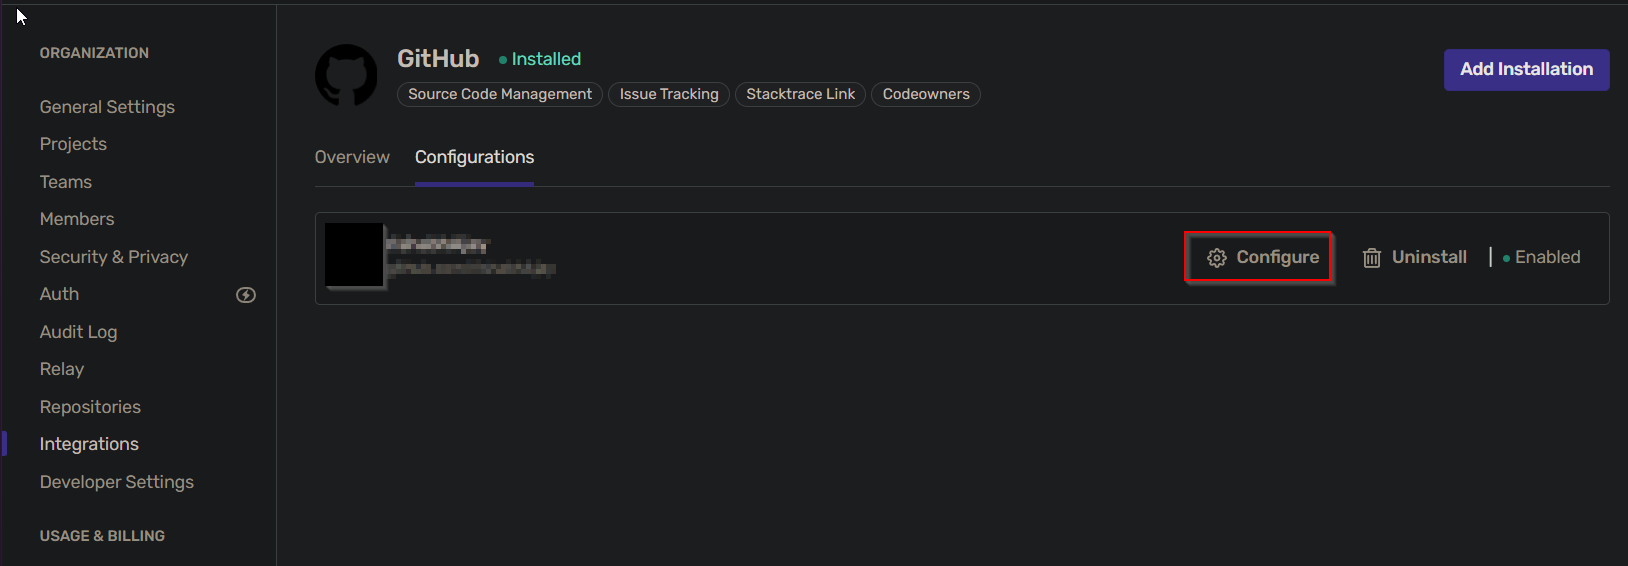Click the Issue Tracking tag
Image resolution: width=1628 pixels, height=566 pixels.
coord(669,94)
